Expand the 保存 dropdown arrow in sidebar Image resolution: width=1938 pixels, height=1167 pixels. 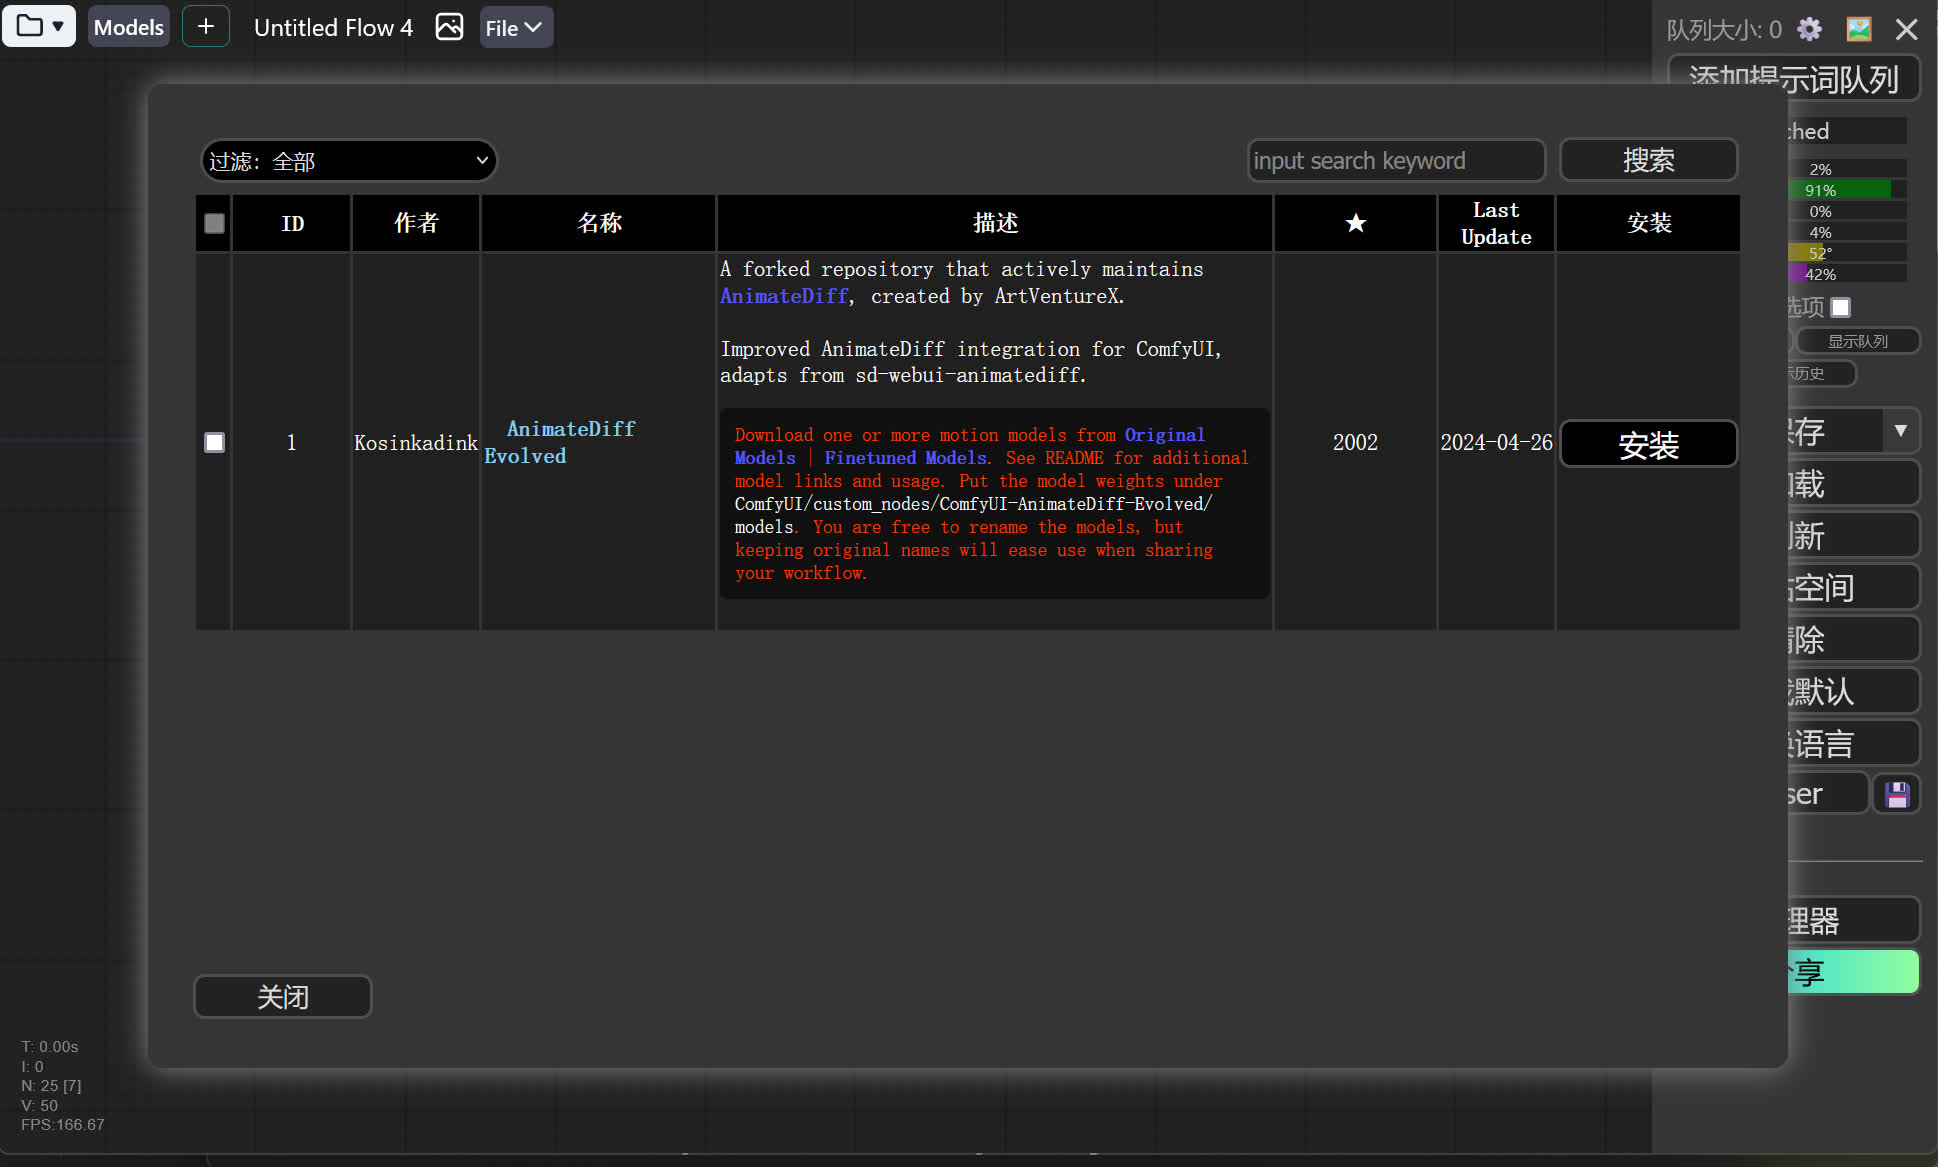(x=1901, y=430)
